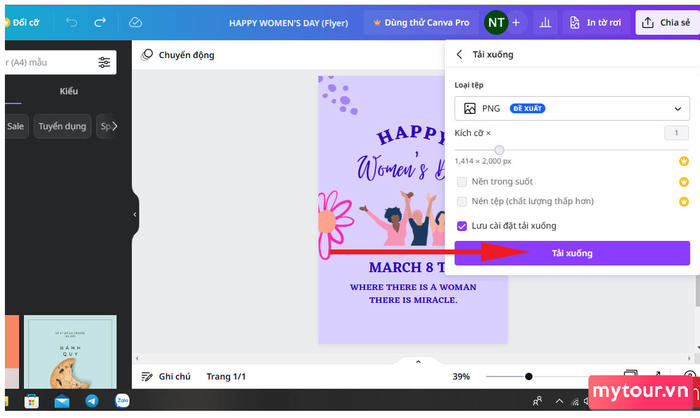Click the Kích cỡ size slider handle
700x418 pixels.
click(x=499, y=150)
